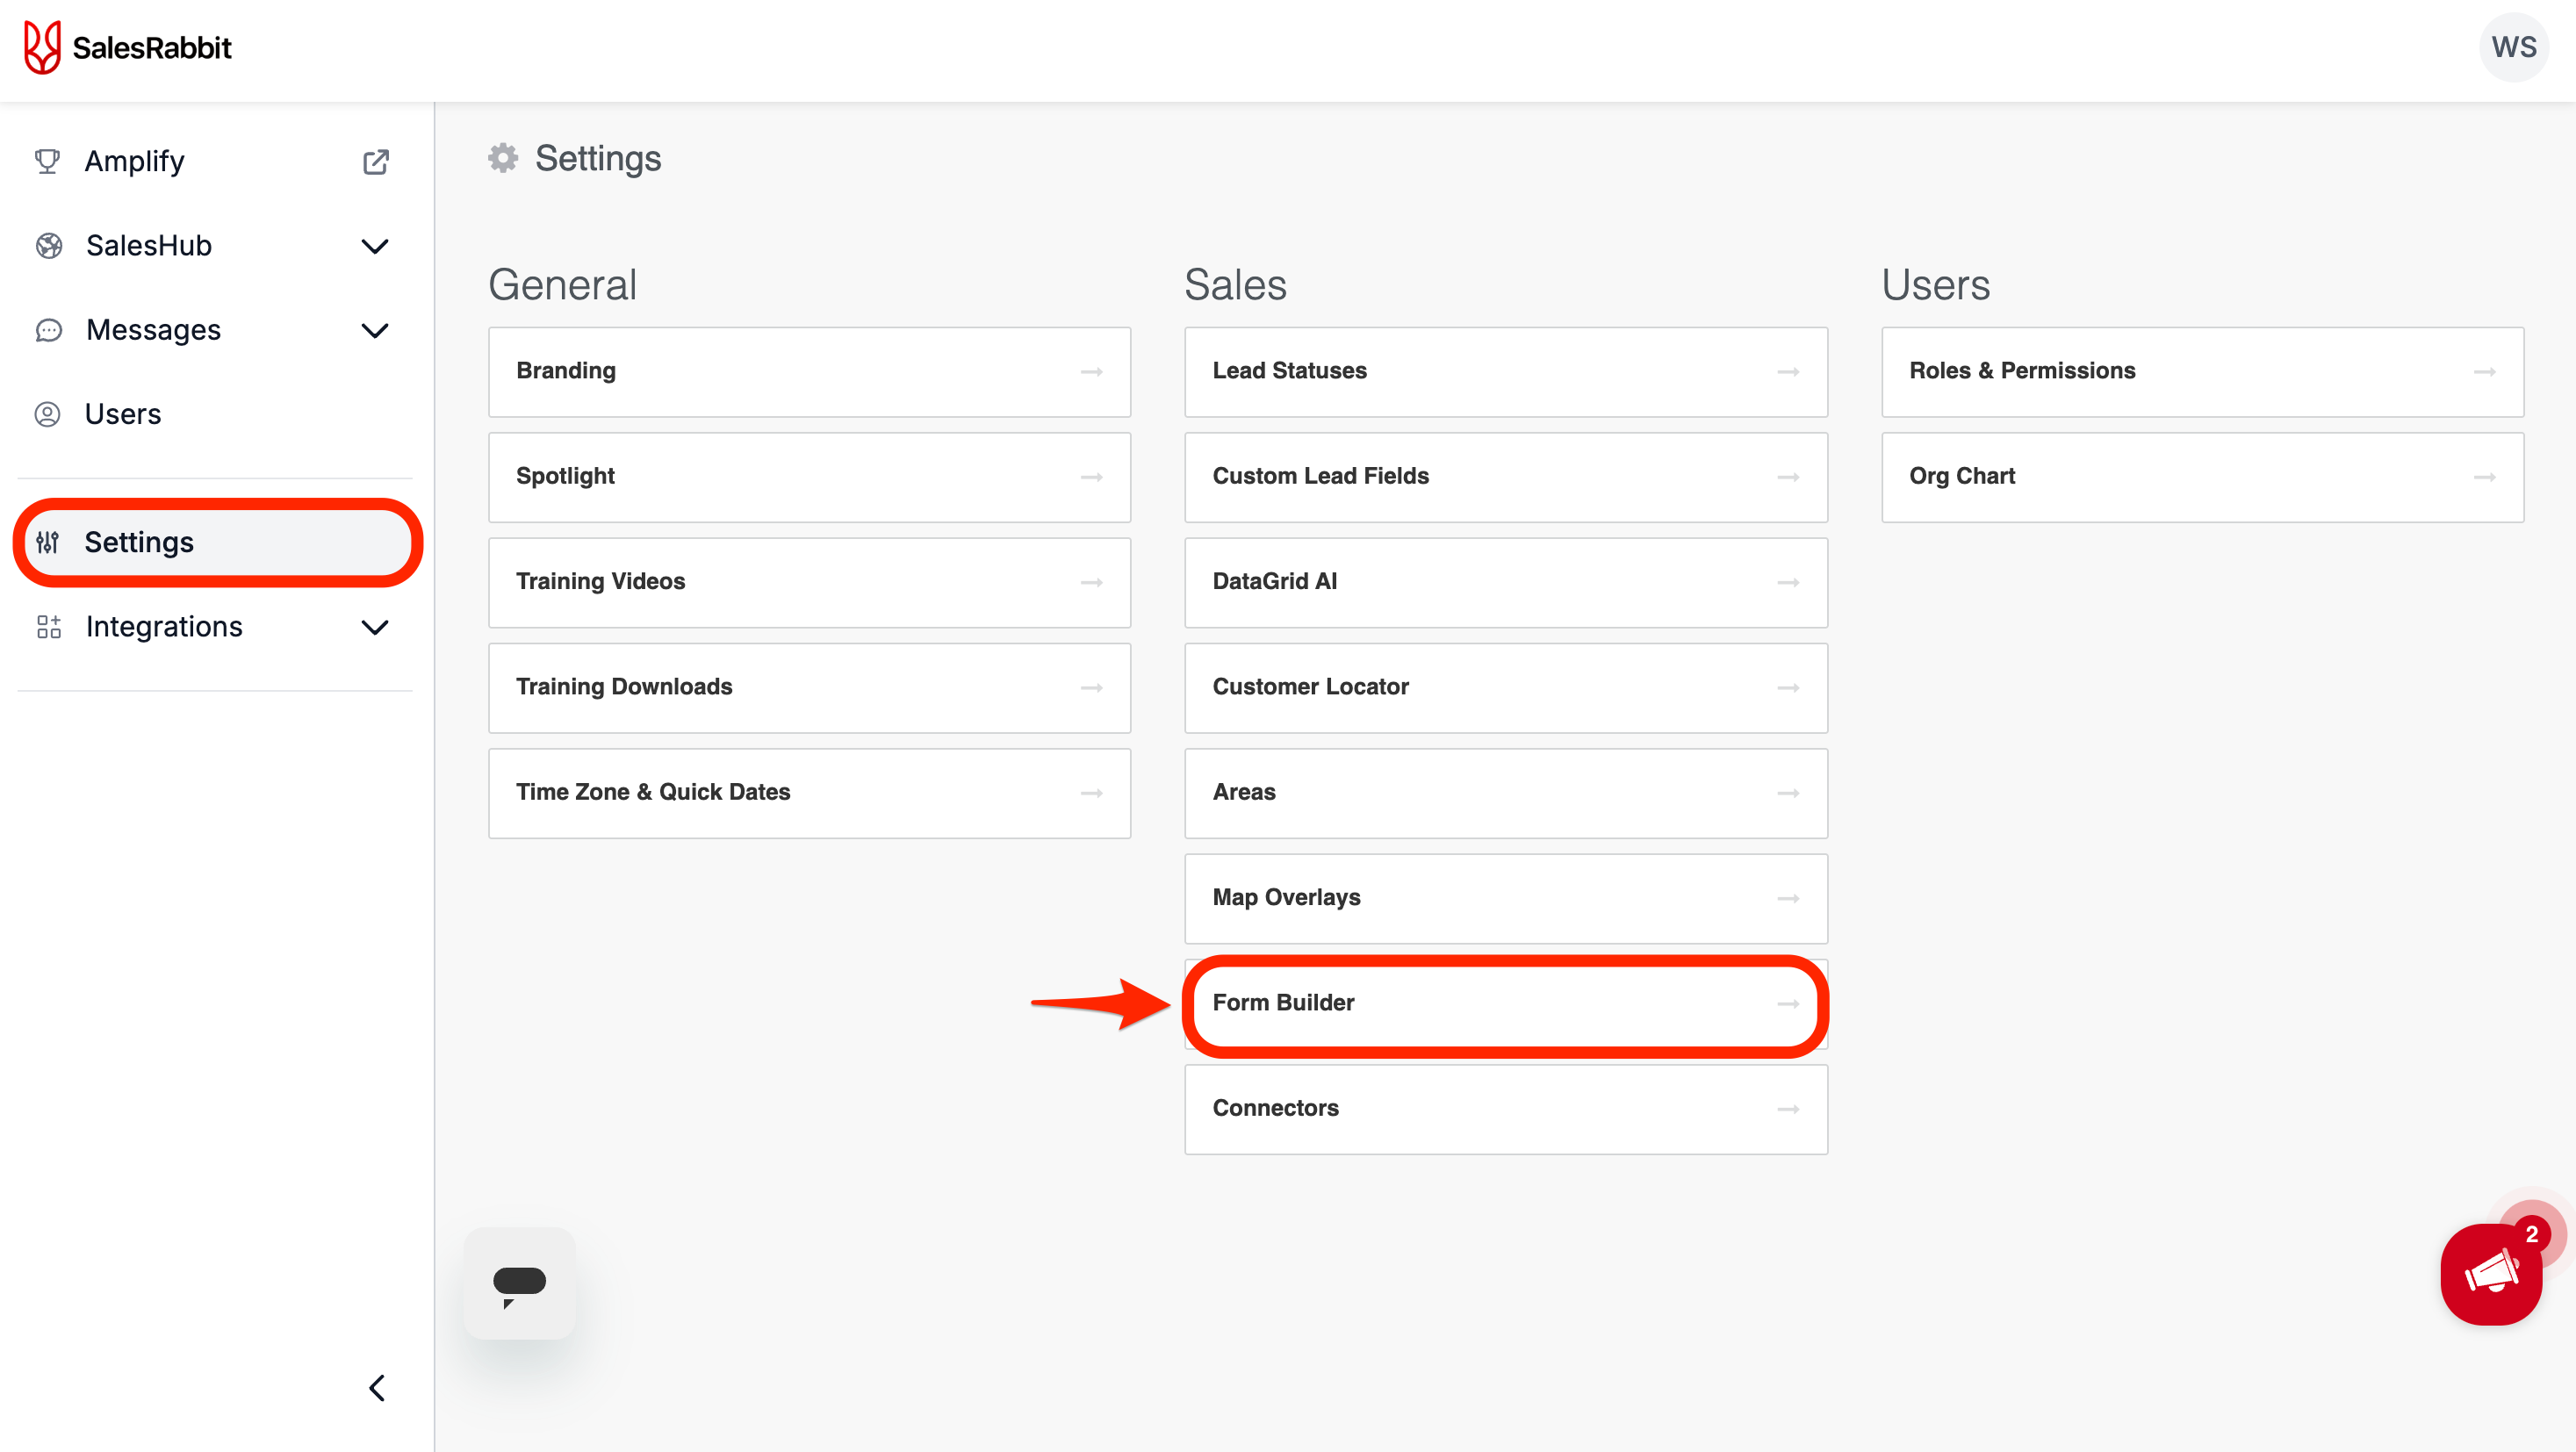Open the chat widget bubble
Screen dimensions: 2576x1452
[519, 1283]
